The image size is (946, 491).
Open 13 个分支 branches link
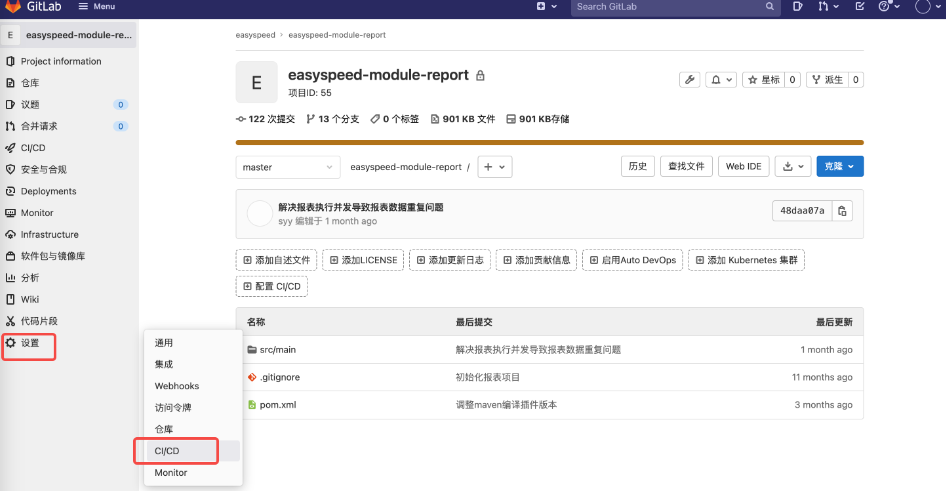click(x=332, y=119)
